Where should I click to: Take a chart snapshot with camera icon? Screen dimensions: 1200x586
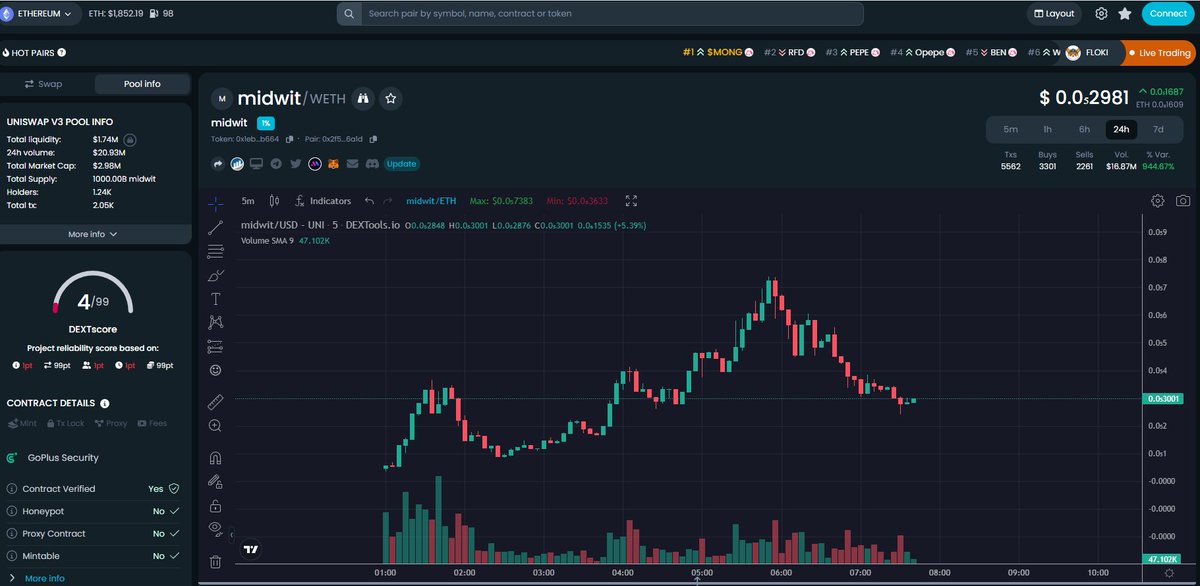coord(1183,201)
